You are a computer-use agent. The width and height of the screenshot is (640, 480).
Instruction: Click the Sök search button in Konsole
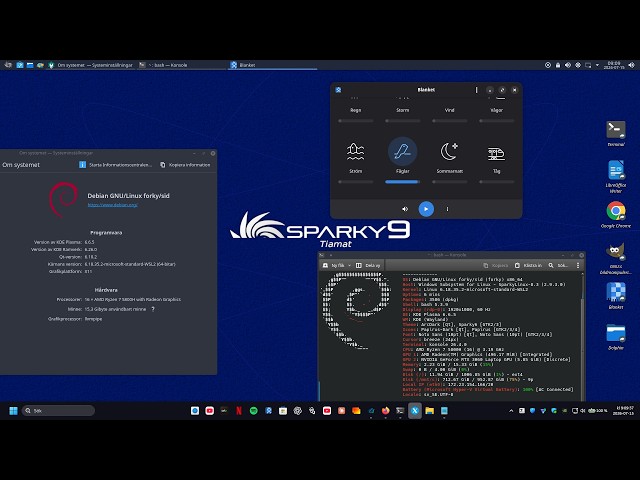pyautogui.click(x=559, y=265)
